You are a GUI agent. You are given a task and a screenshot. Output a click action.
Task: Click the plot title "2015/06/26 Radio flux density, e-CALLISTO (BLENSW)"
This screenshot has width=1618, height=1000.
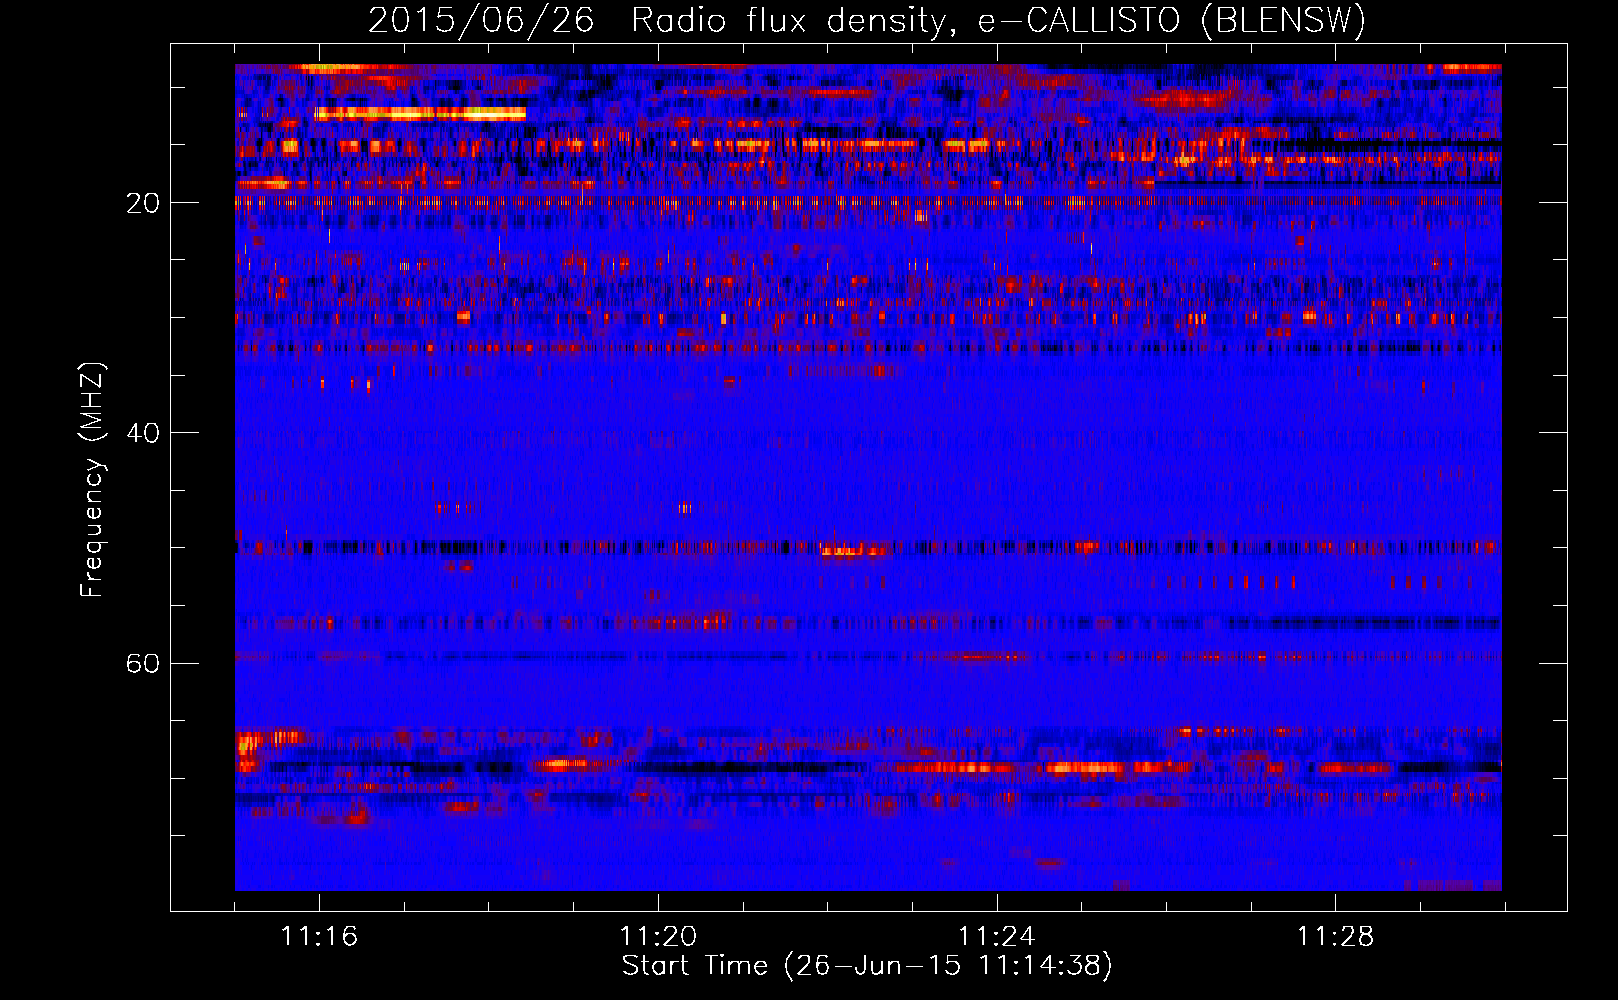[x=867, y=20]
